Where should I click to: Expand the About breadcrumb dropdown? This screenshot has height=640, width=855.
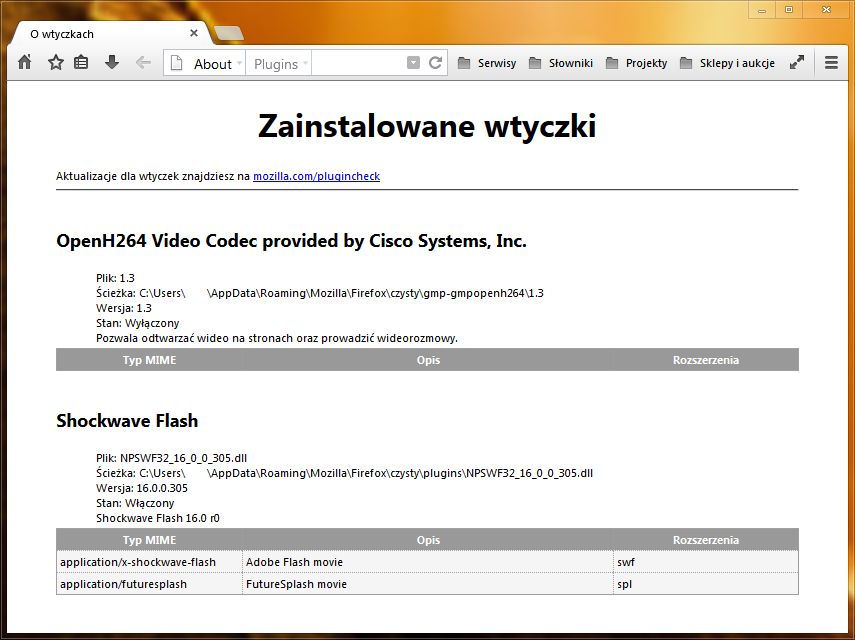point(239,64)
